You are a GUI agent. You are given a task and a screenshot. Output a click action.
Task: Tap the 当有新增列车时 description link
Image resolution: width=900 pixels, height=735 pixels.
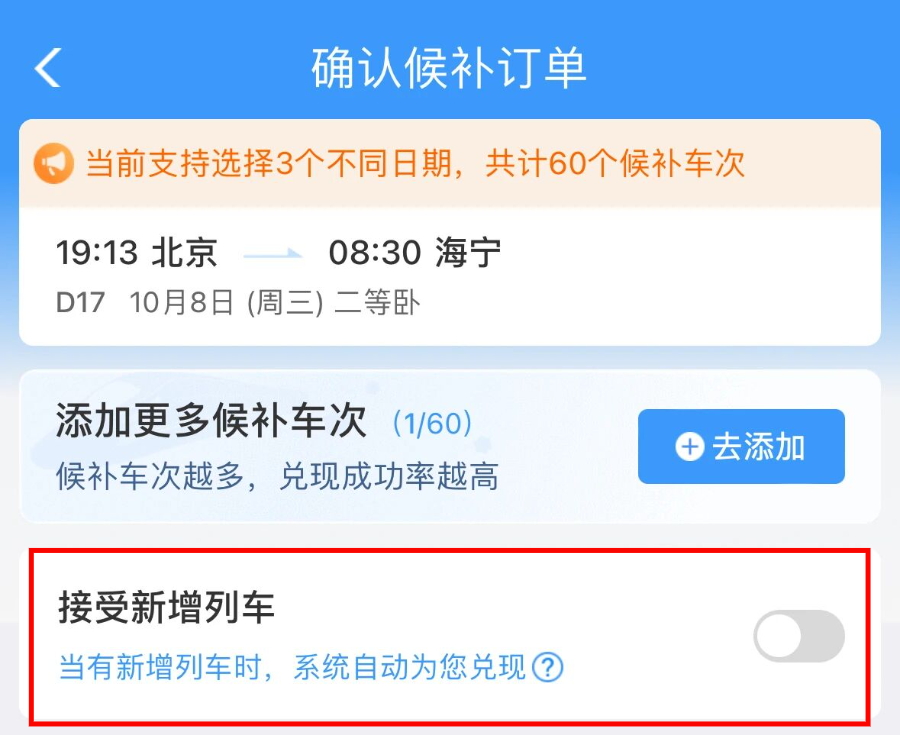(292, 667)
